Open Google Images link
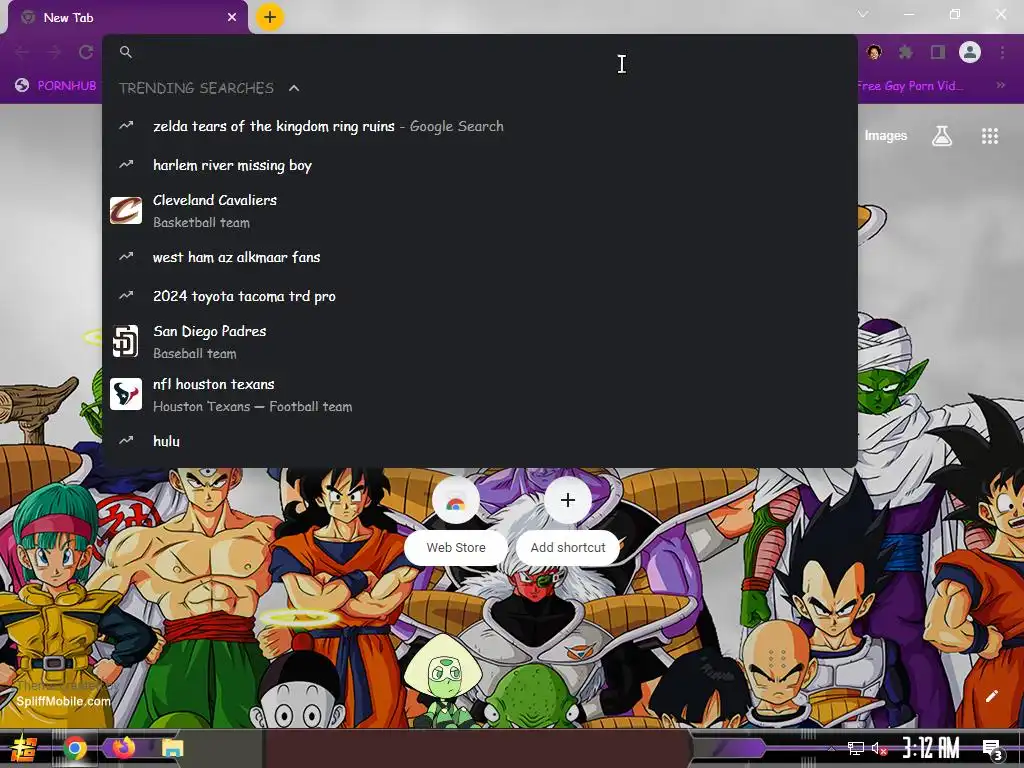Screen dimensions: 1024x768 886,135
